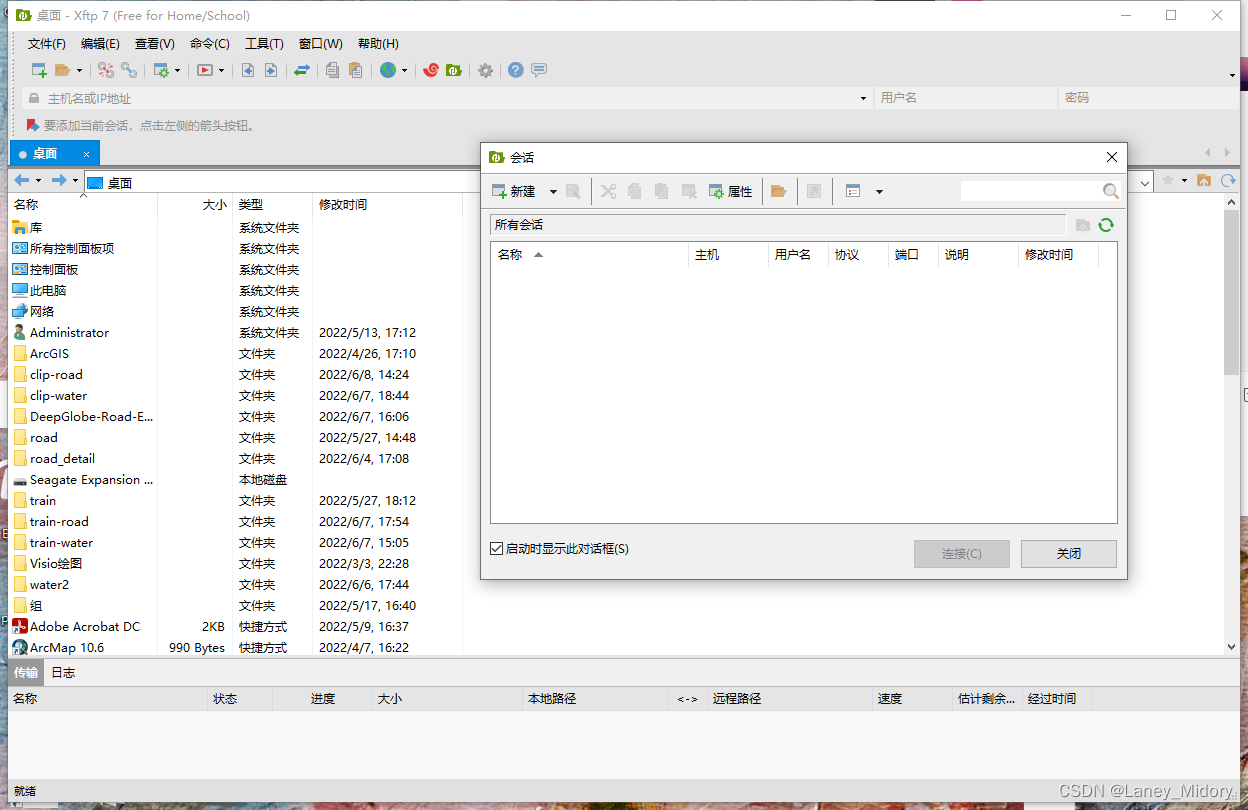Go forward with the blue right arrow
This screenshot has height=810, width=1248.
coord(59,180)
